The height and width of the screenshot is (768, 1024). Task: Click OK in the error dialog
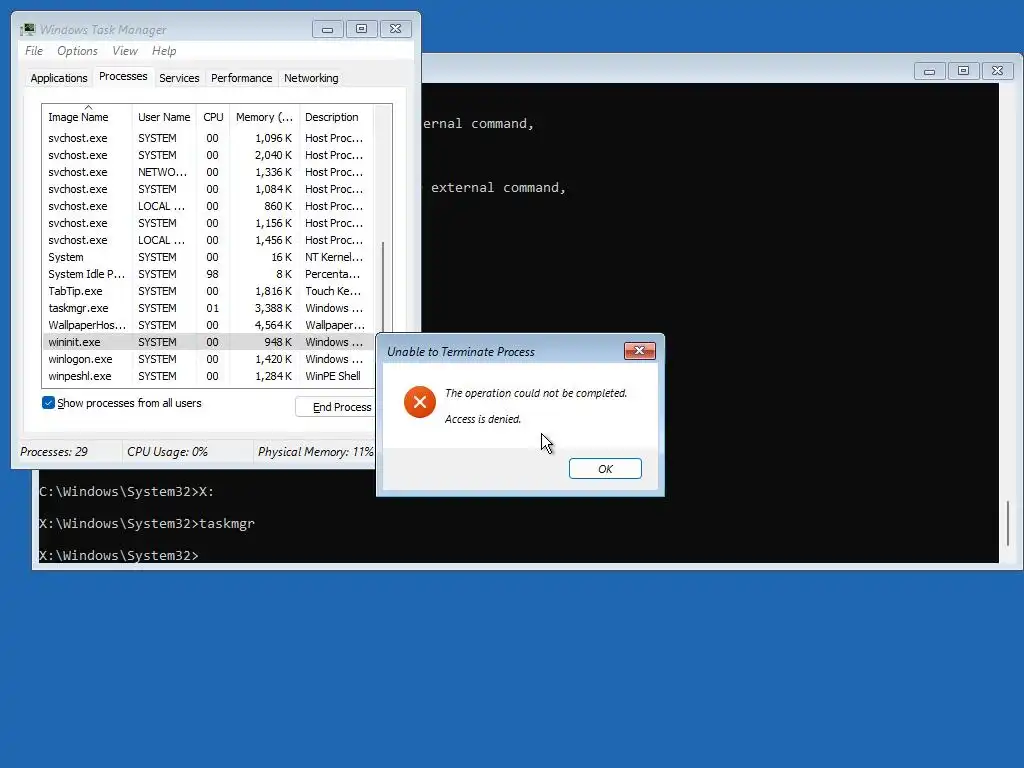(605, 469)
